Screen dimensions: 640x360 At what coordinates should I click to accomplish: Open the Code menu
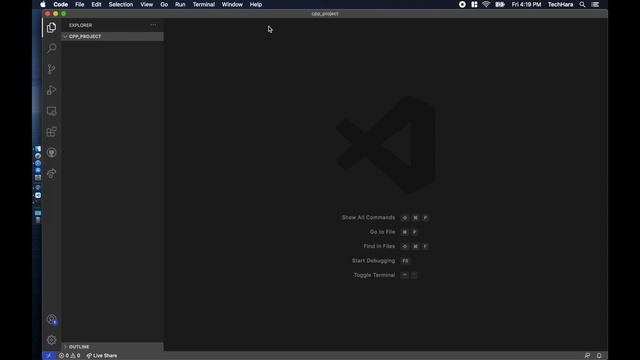coord(60,4)
